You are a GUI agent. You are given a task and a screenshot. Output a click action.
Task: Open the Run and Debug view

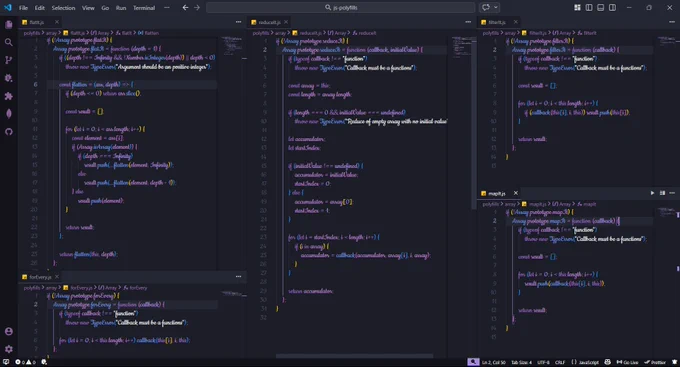[9, 78]
